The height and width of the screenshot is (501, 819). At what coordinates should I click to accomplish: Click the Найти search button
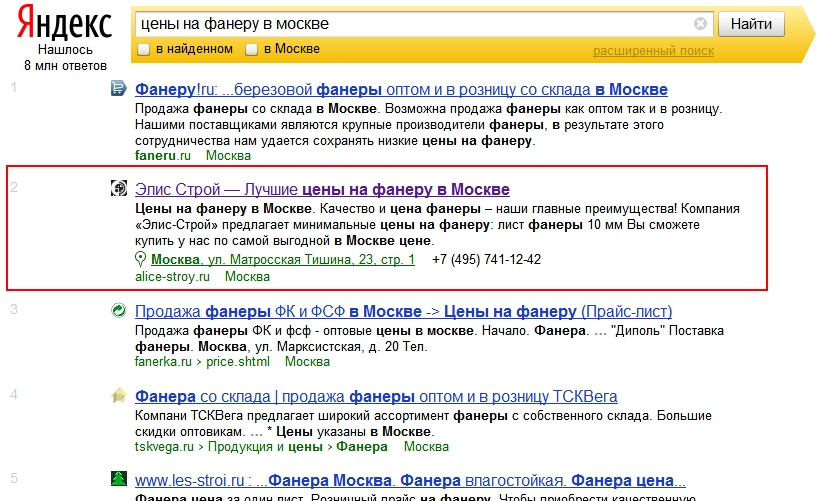tap(751, 24)
